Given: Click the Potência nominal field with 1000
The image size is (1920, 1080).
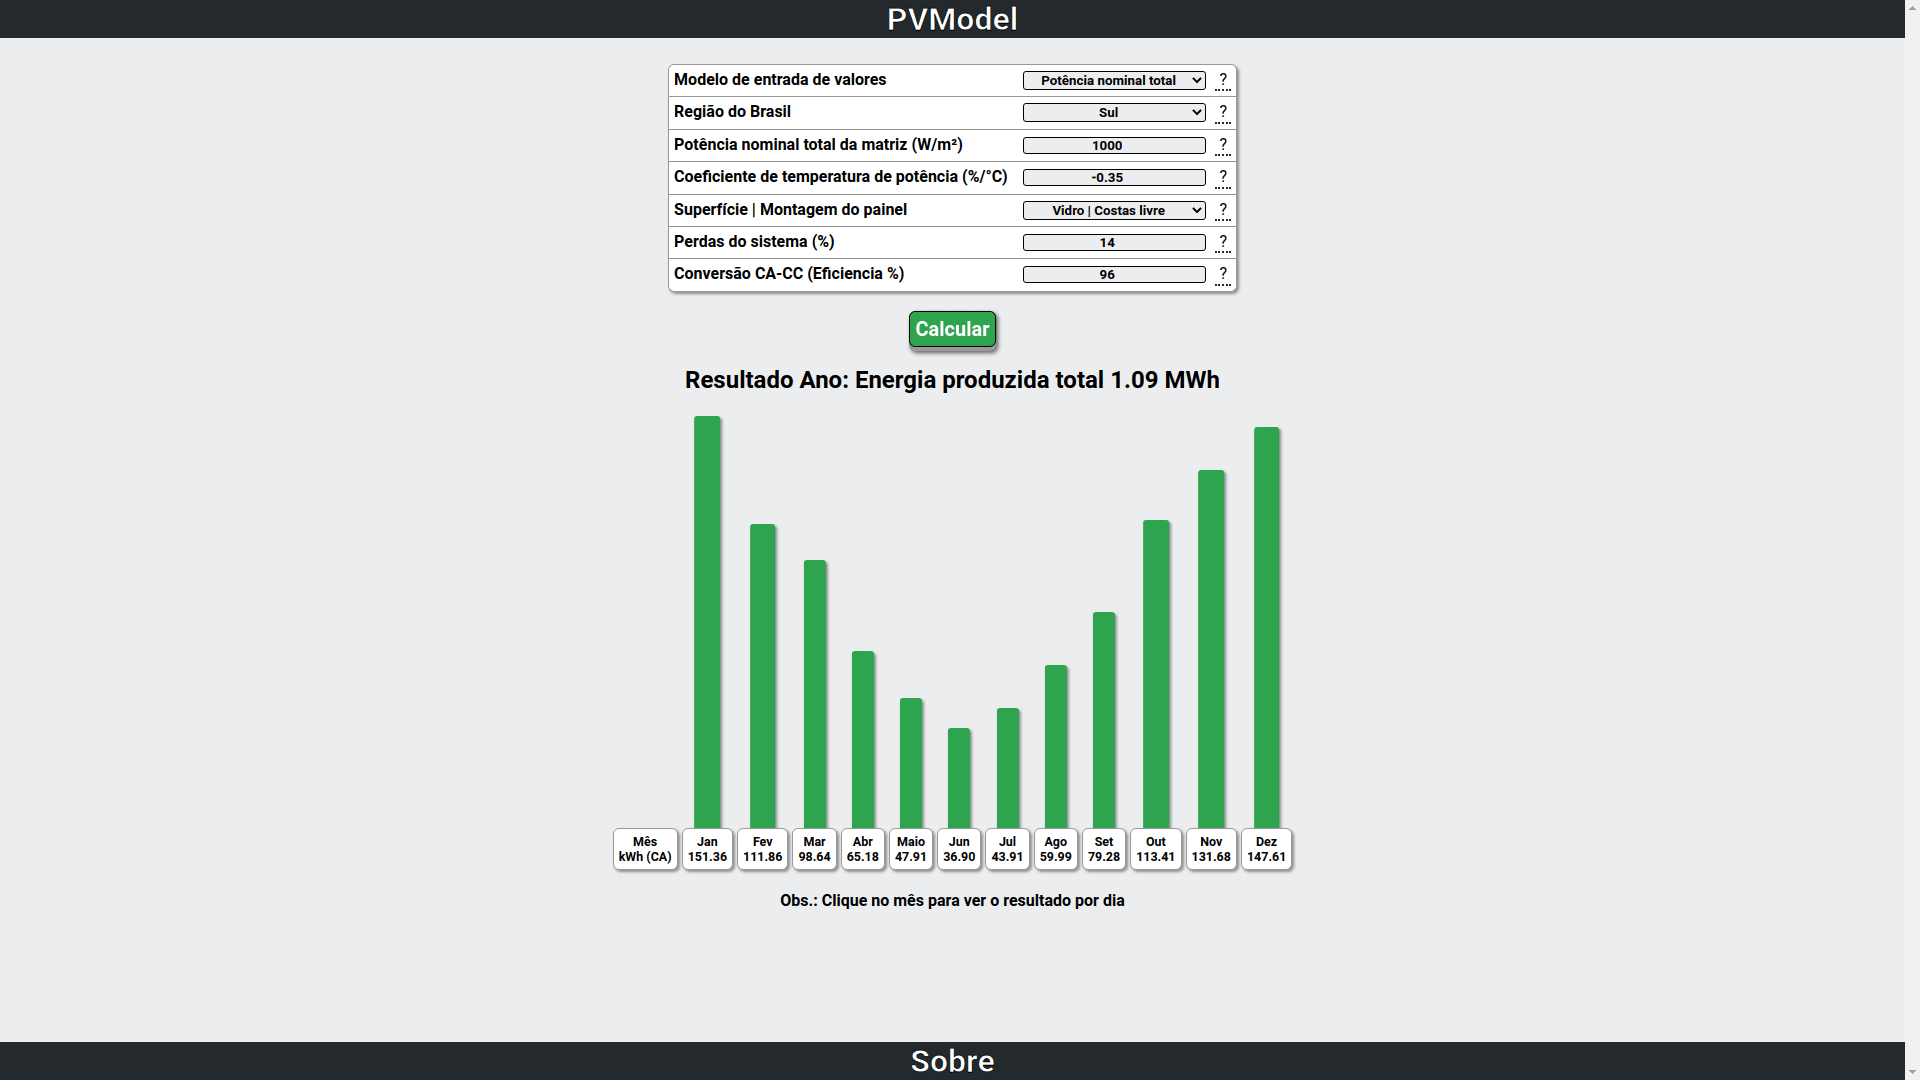Looking at the screenshot, I should click(1114, 146).
